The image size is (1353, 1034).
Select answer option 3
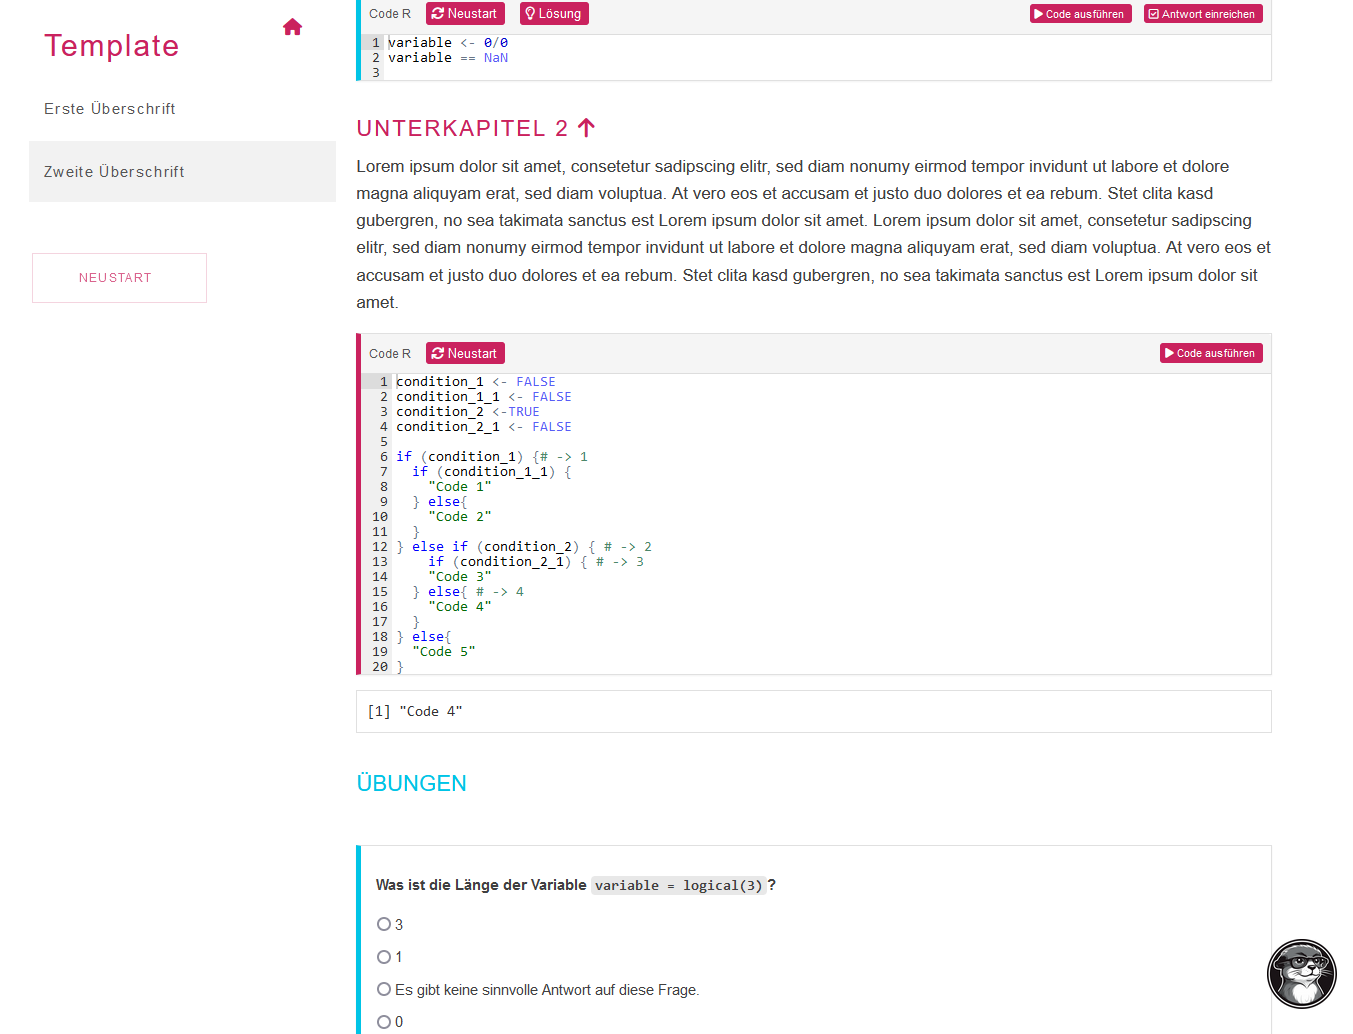coord(384,924)
